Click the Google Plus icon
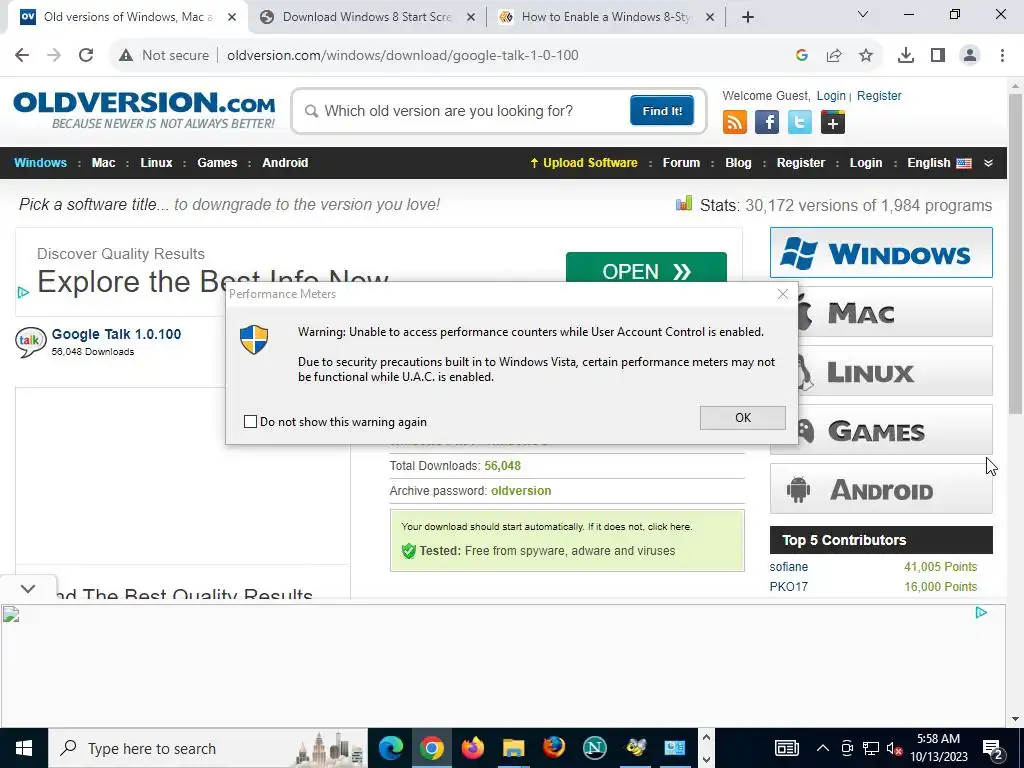Screen dimensions: 1024x768 833,122
